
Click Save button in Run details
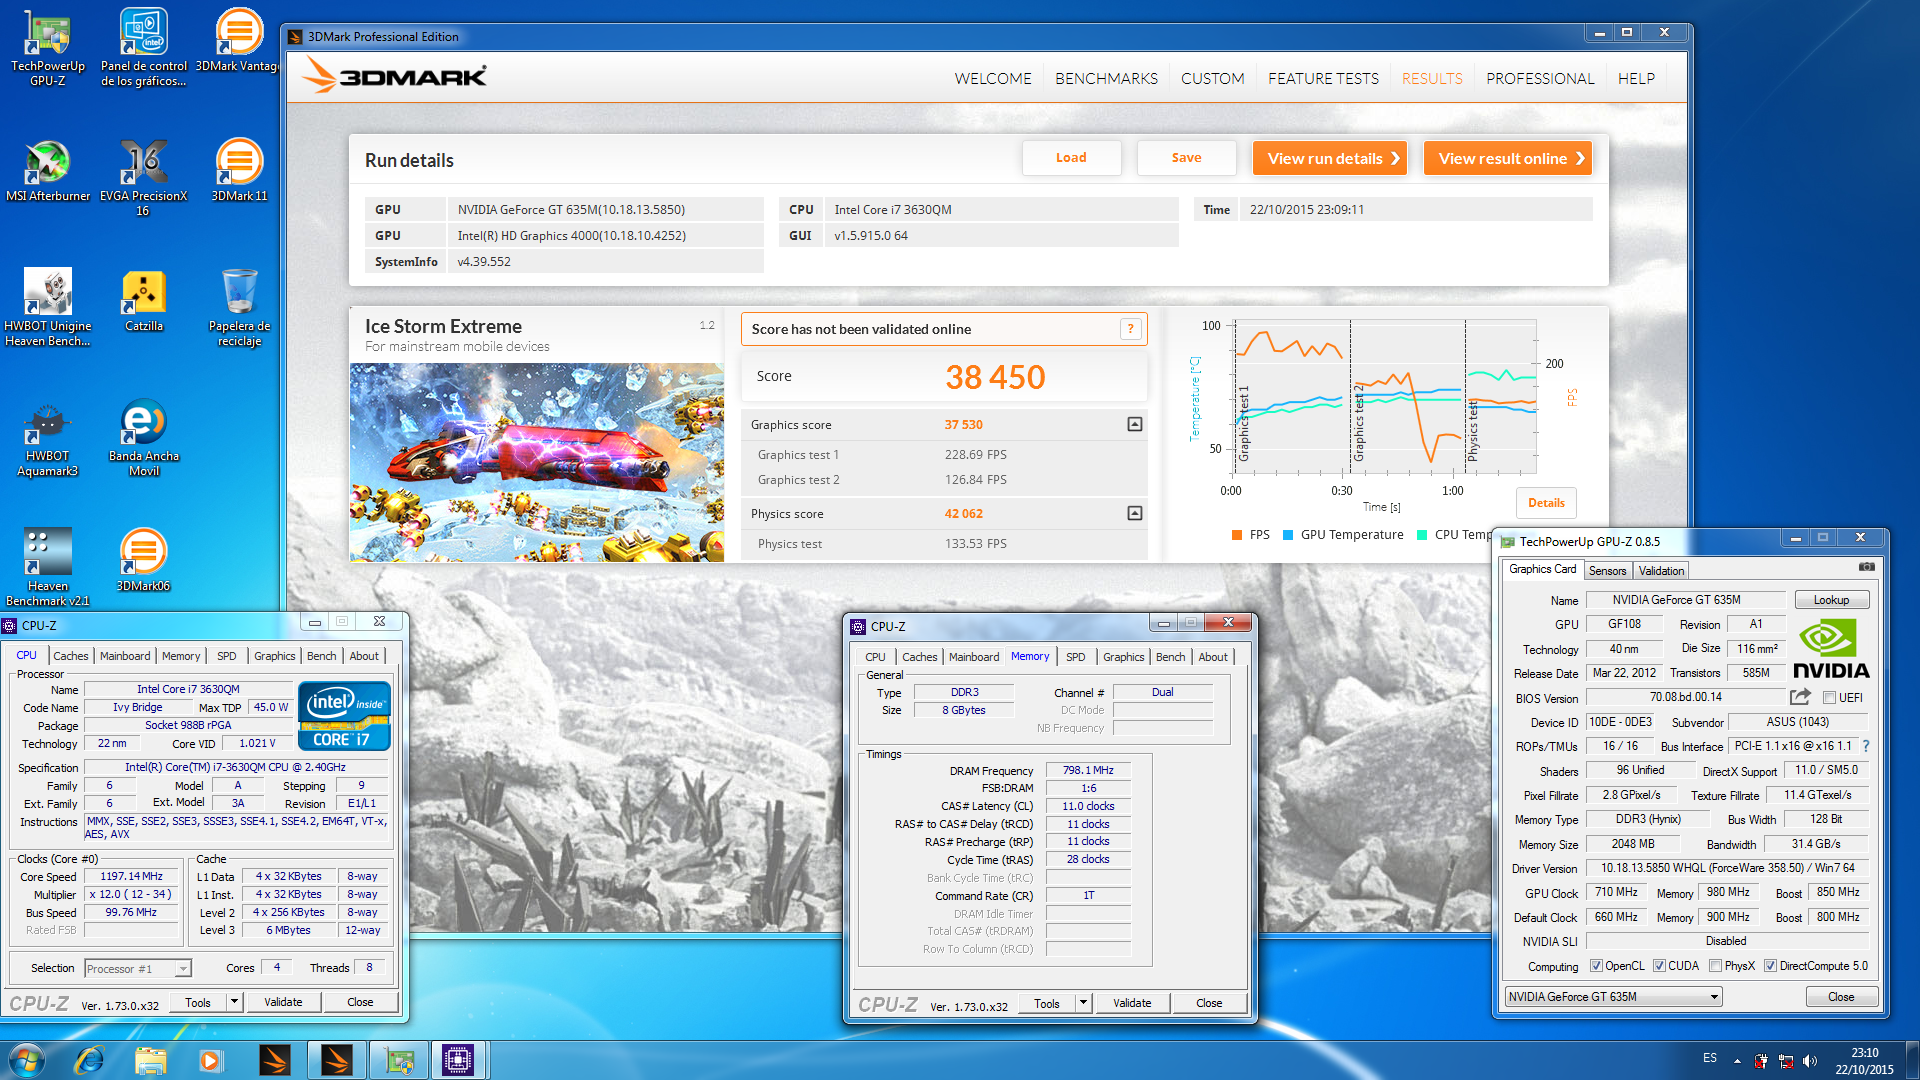pyautogui.click(x=1186, y=158)
